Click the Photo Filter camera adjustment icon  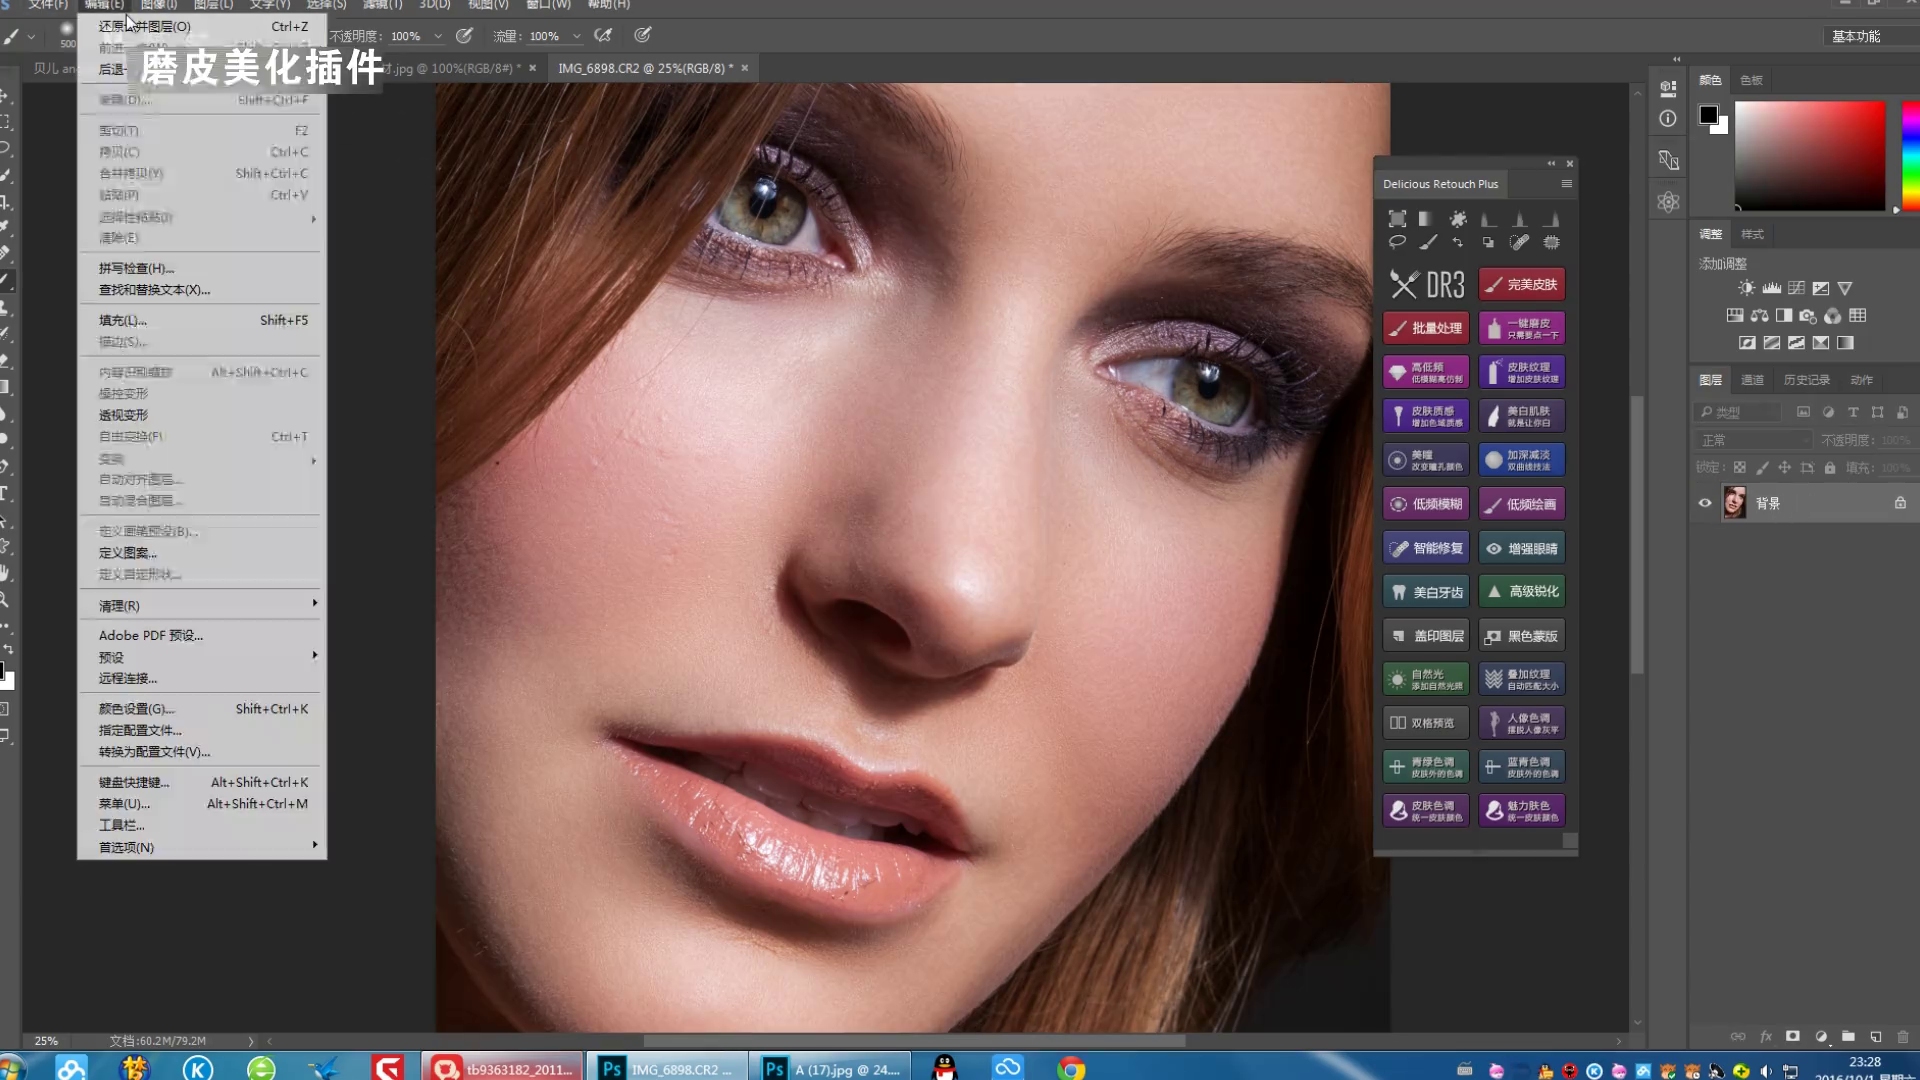tap(1808, 316)
